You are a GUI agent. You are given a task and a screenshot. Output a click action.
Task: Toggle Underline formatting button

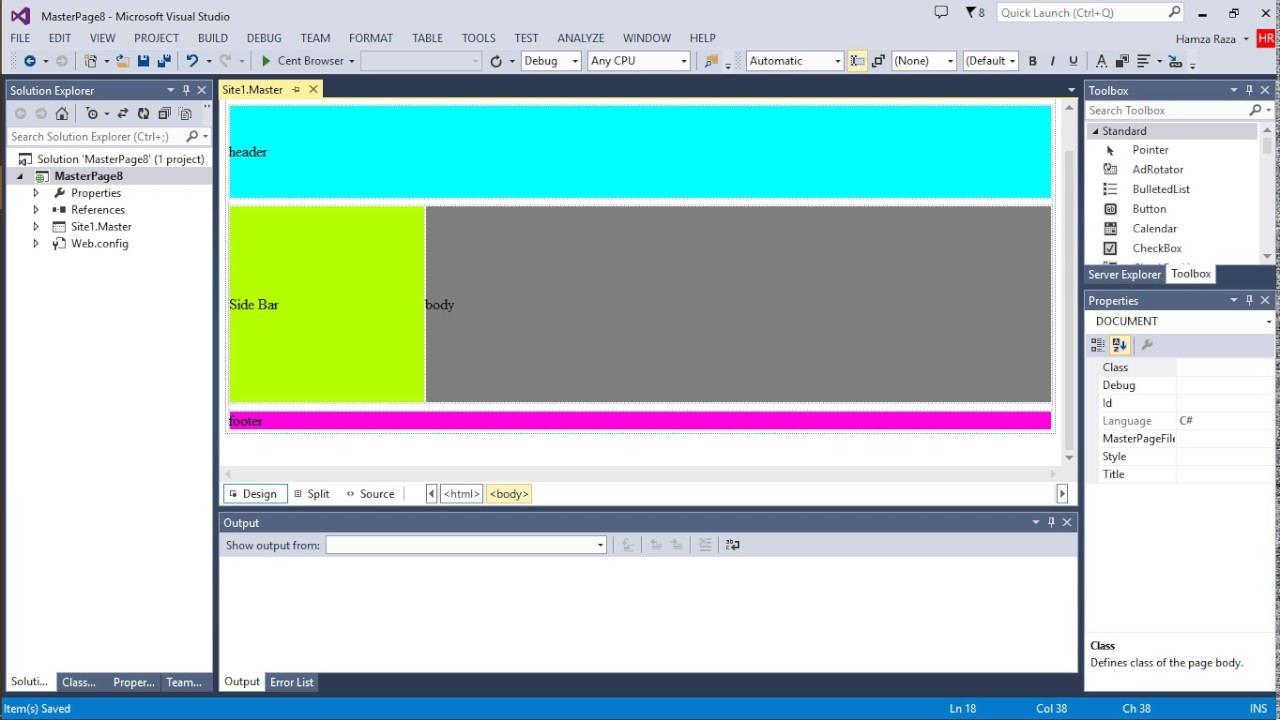tap(1074, 61)
